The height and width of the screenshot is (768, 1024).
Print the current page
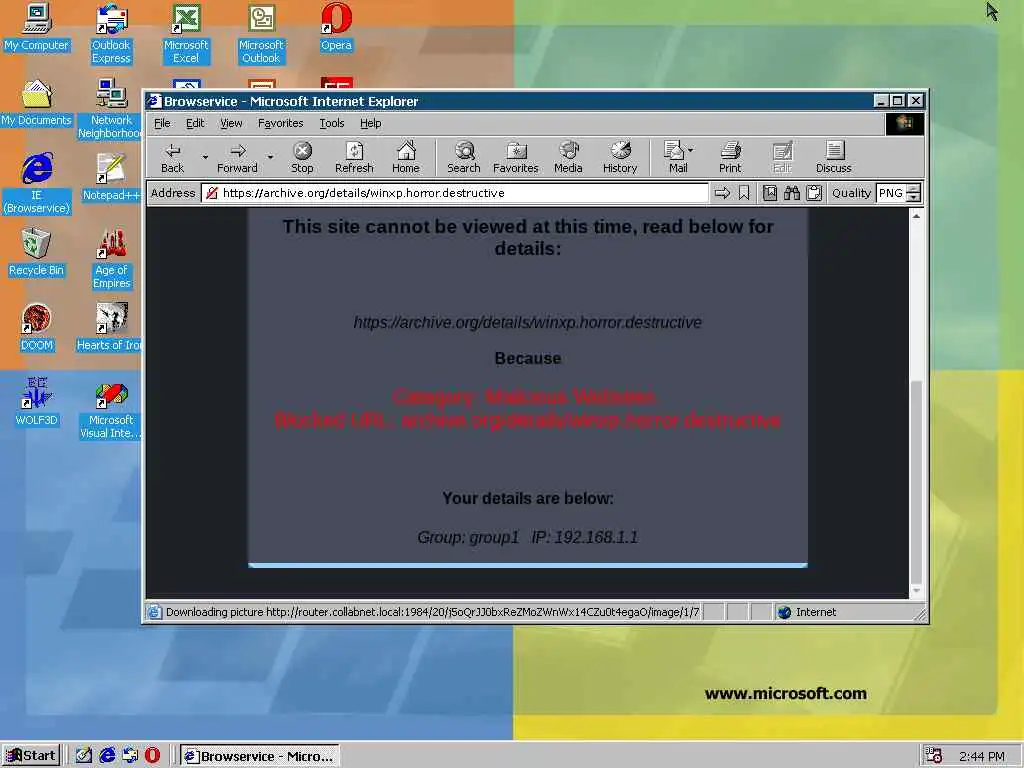pos(730,157)
